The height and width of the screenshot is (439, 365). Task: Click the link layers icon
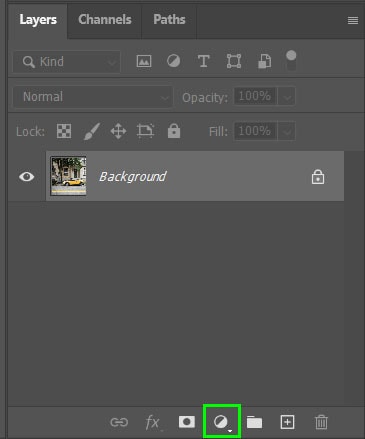tap(119, 422)
